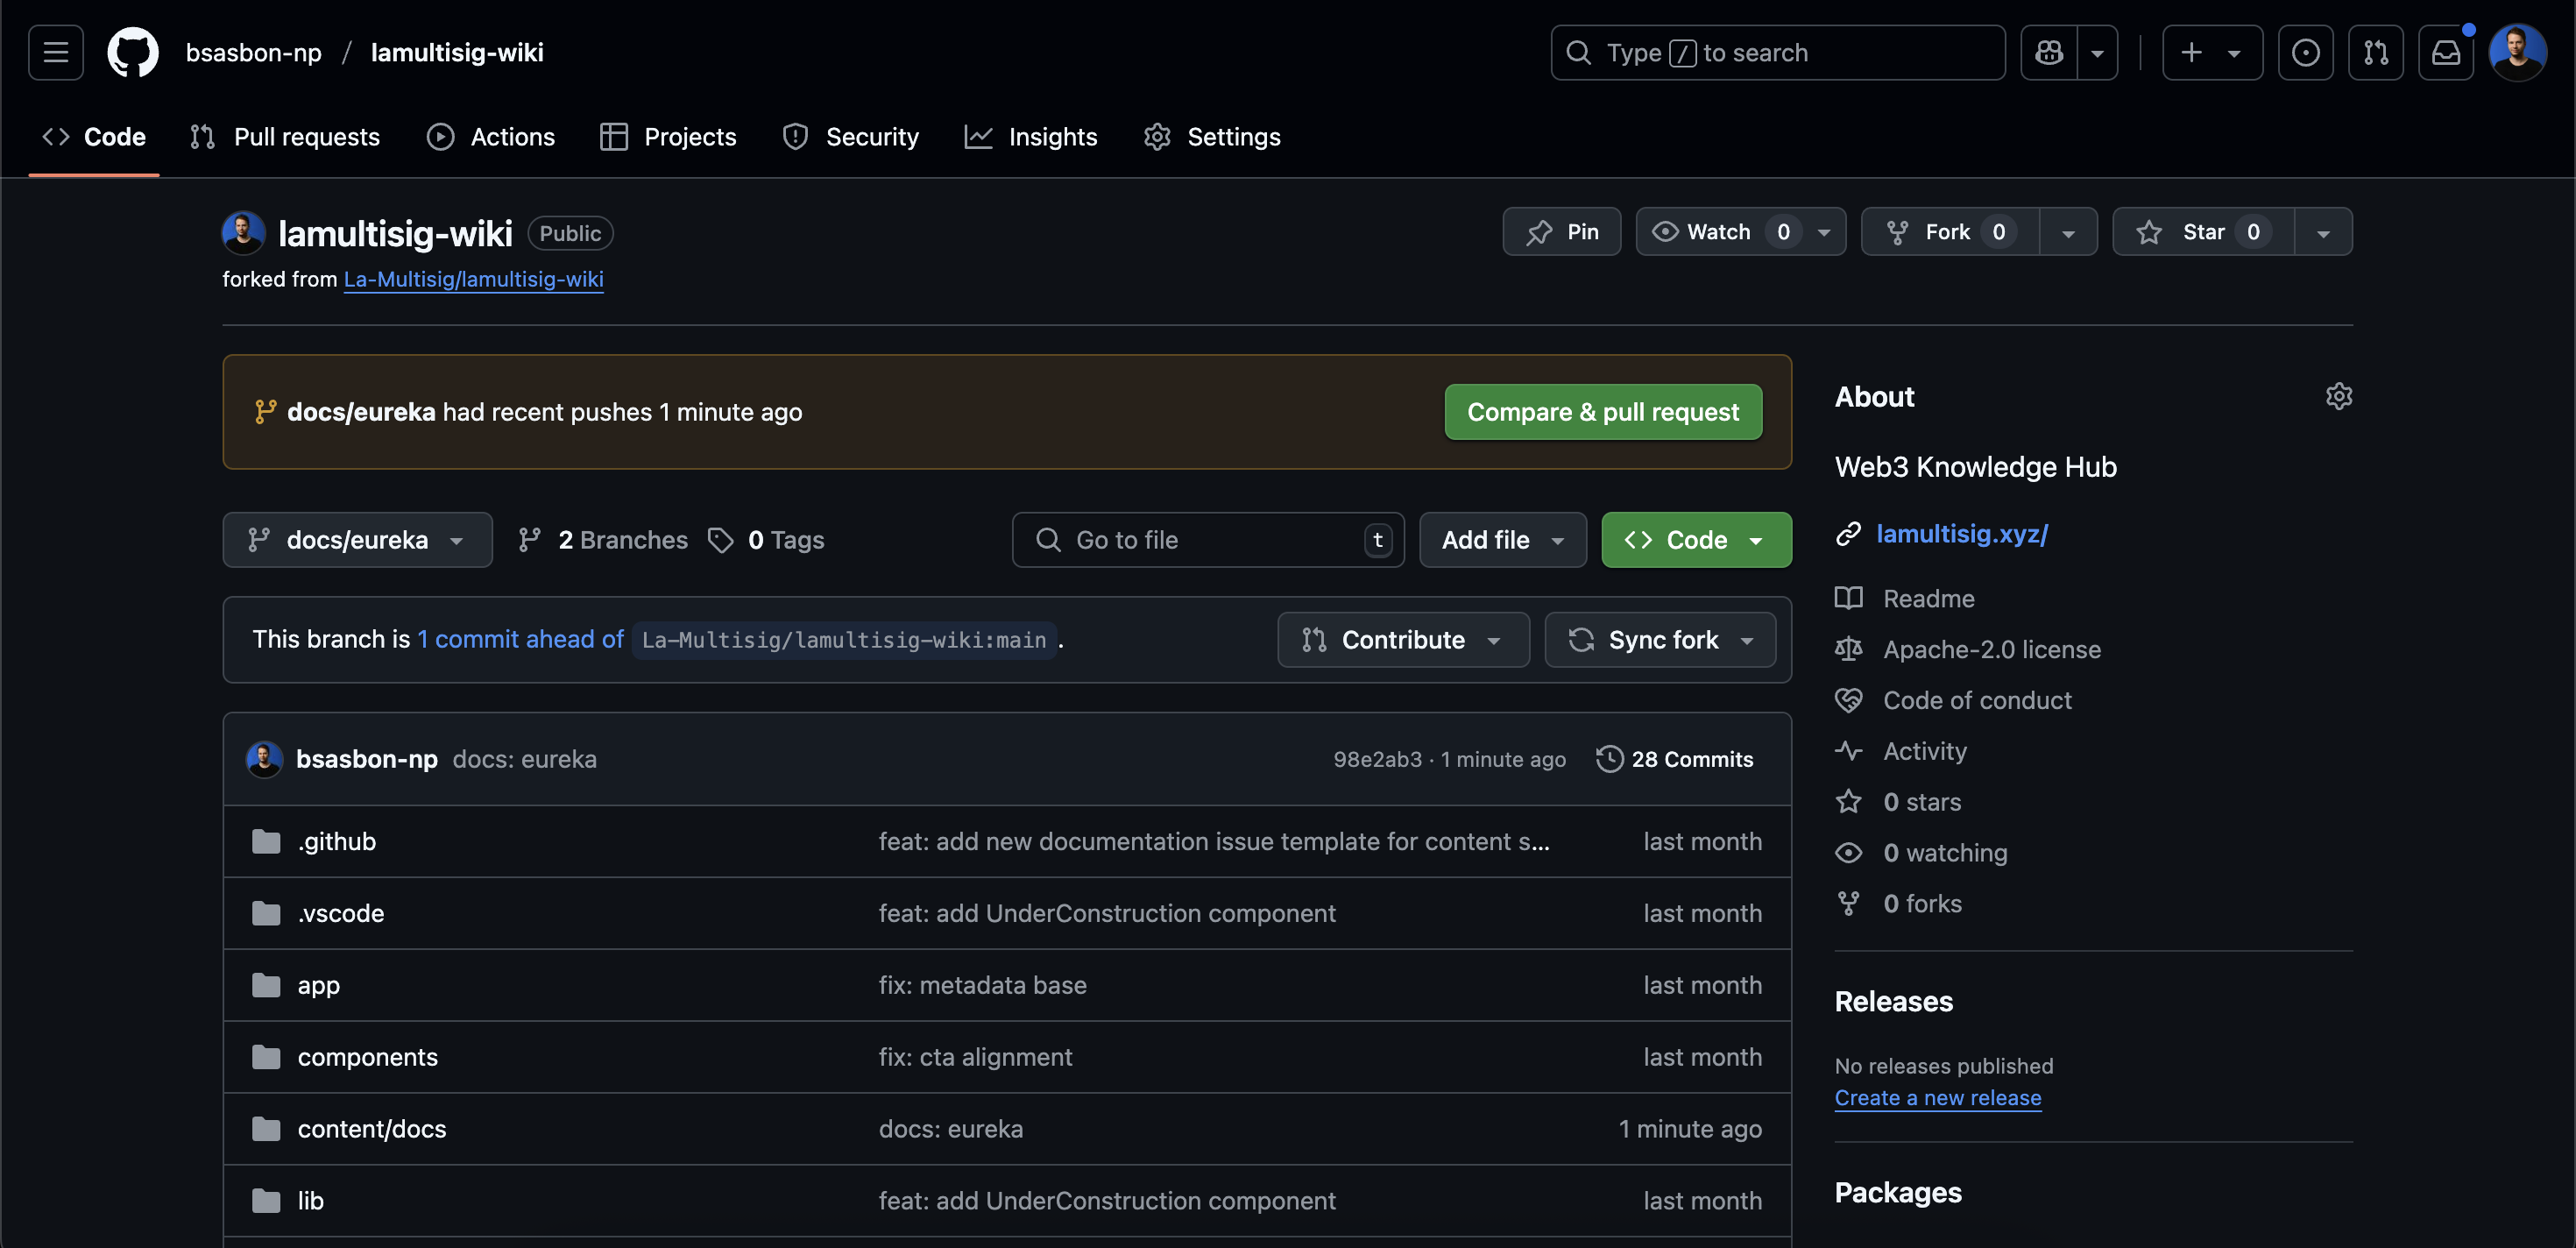Switch to the Pull requests tab

click(x=285, y=137)
